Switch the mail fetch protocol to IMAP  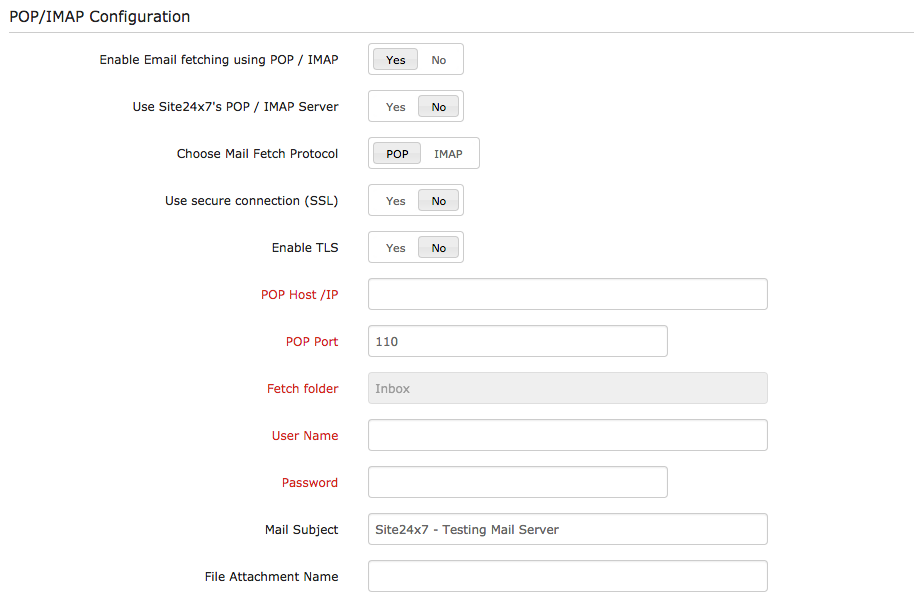pos(448,154)
